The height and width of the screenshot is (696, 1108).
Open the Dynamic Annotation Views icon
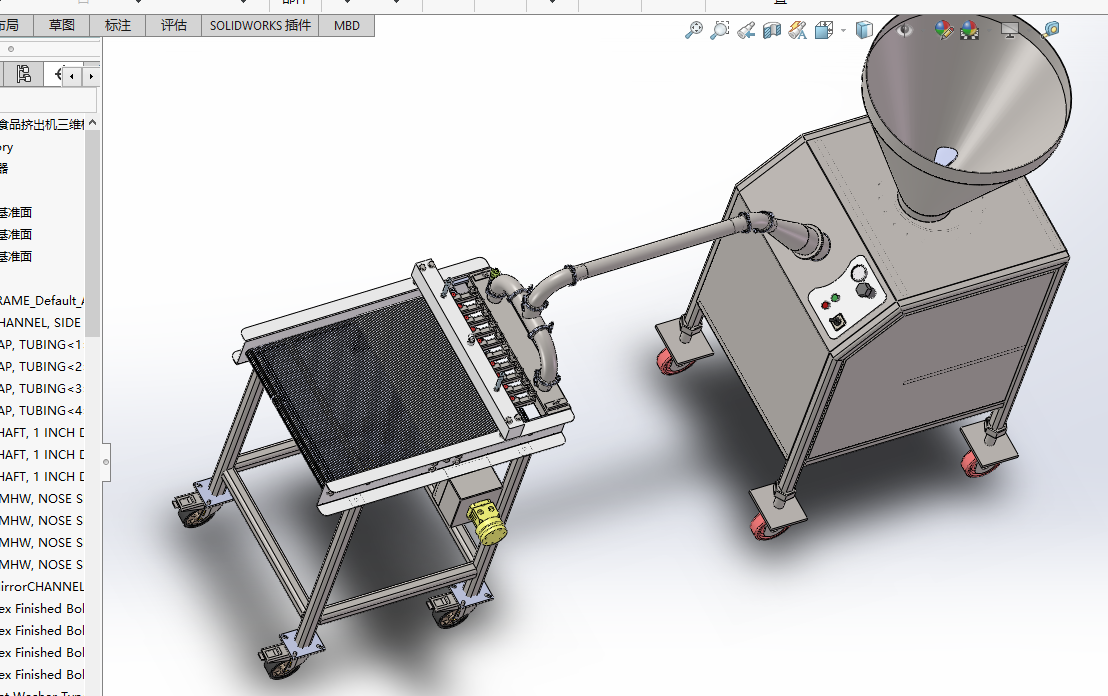(797, 31)
